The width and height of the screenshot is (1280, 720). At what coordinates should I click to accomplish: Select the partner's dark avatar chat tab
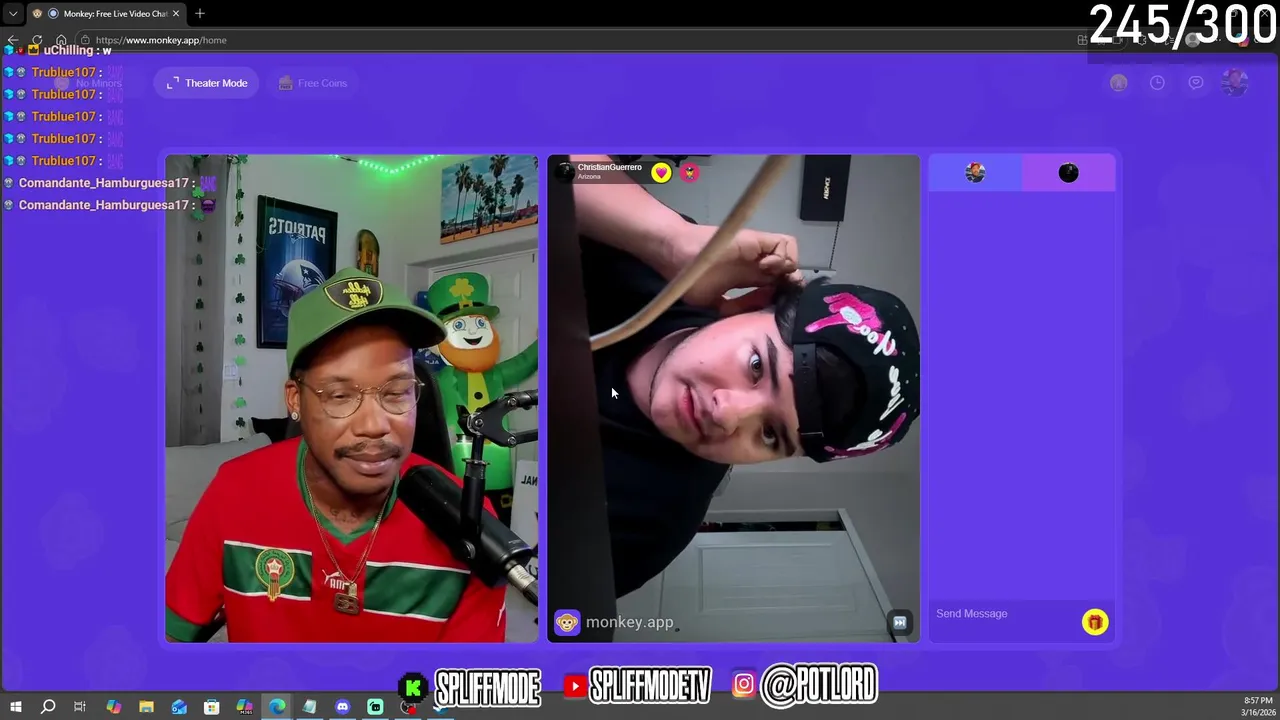coord(1068,173)
